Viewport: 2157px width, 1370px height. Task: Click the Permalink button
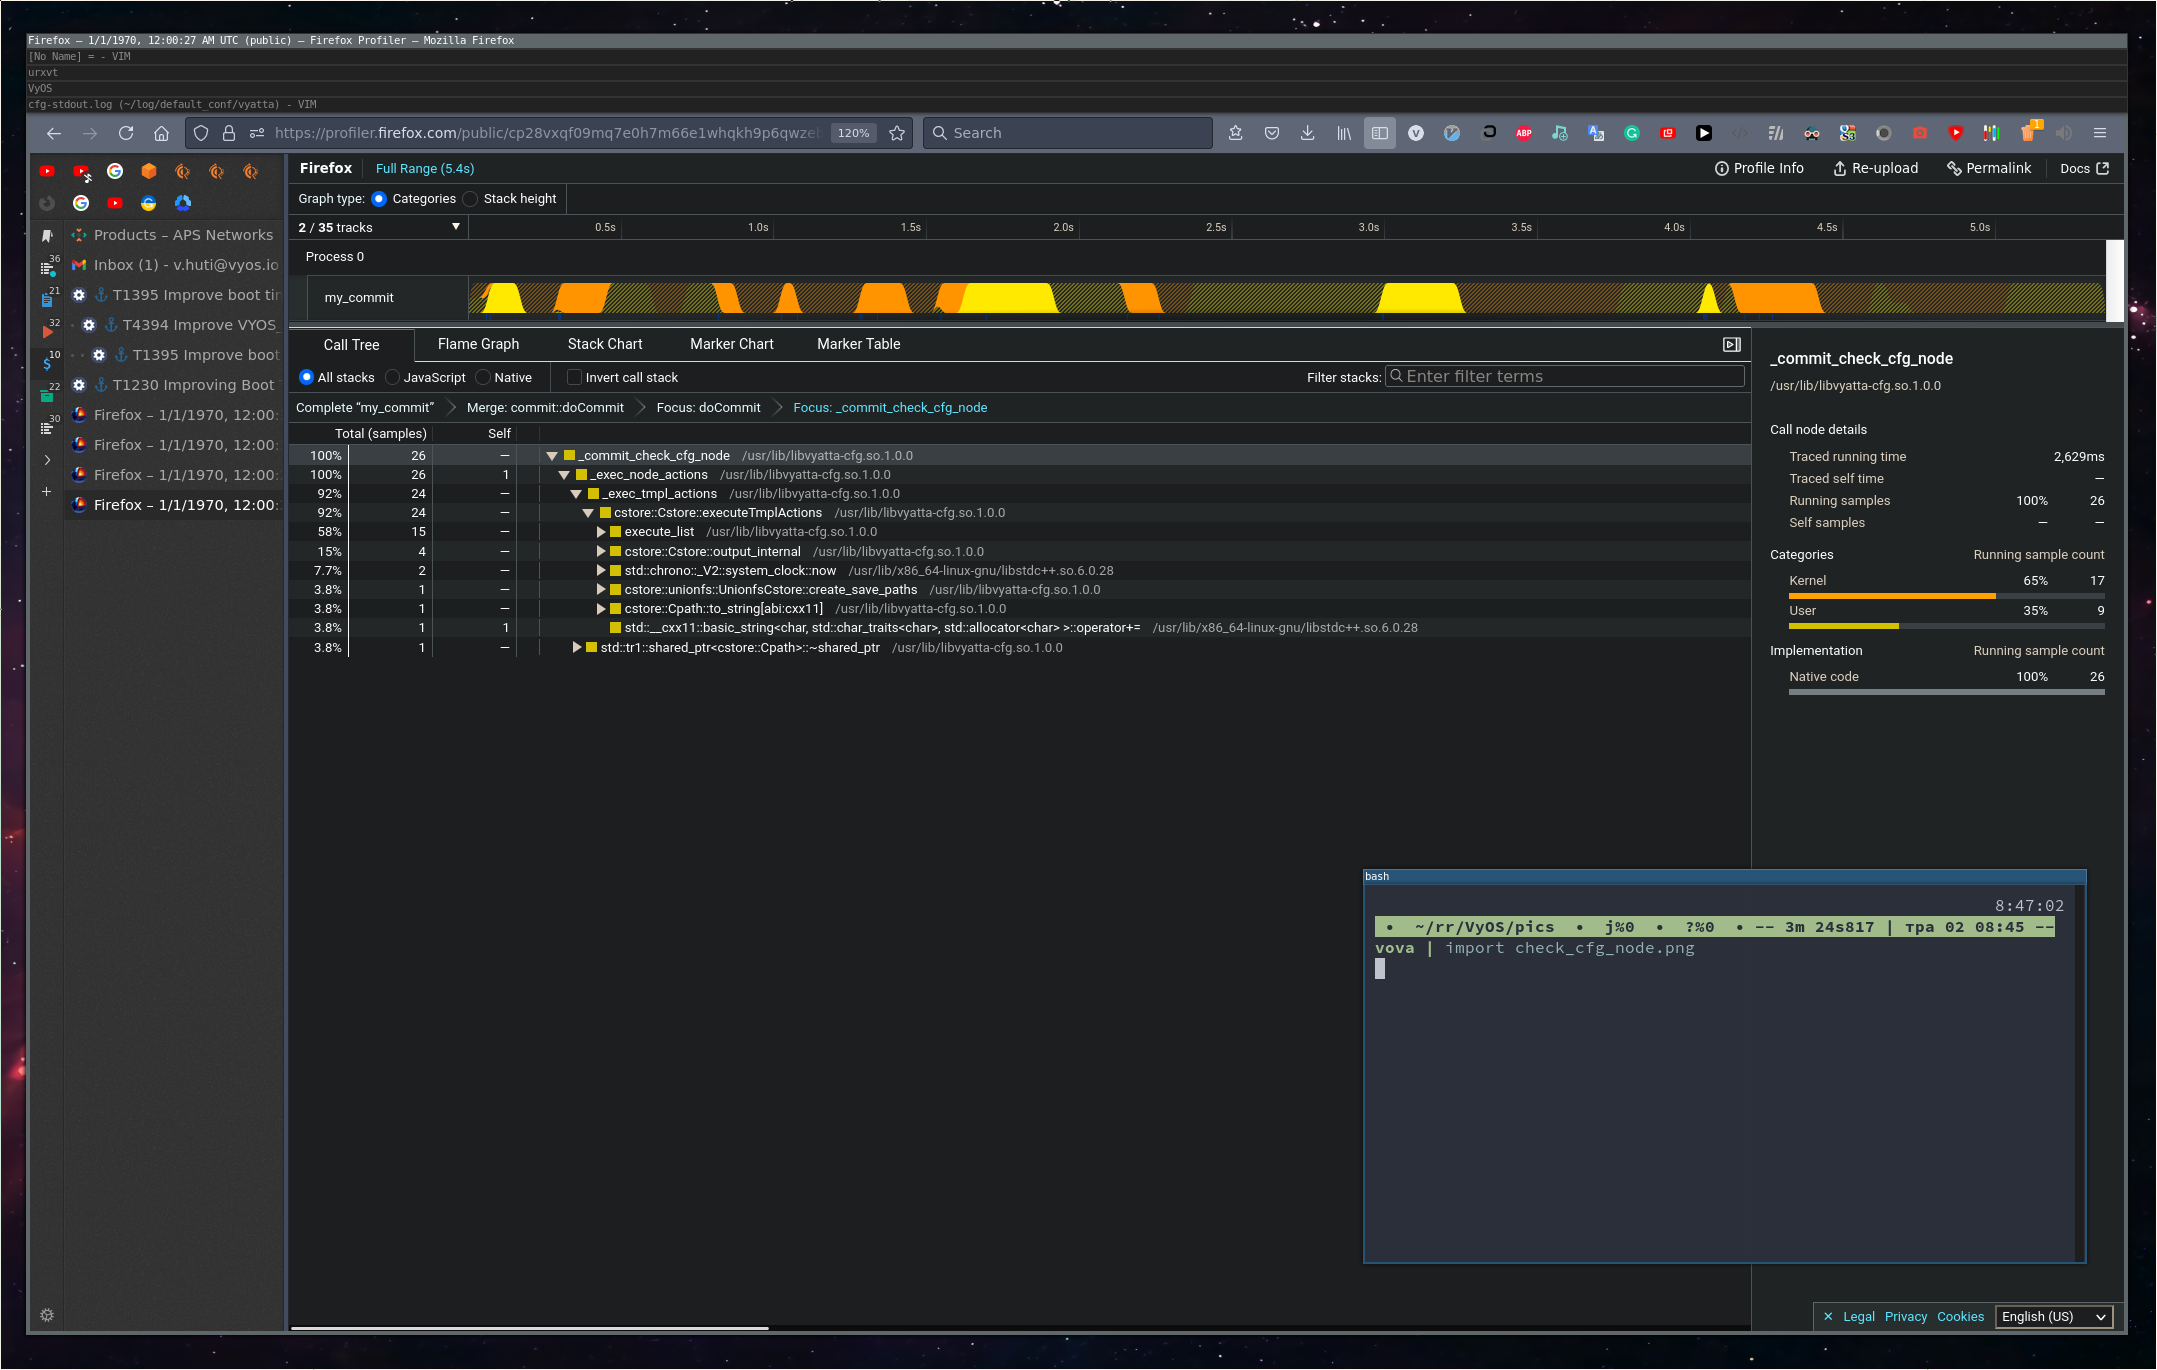pos(1988,168)
